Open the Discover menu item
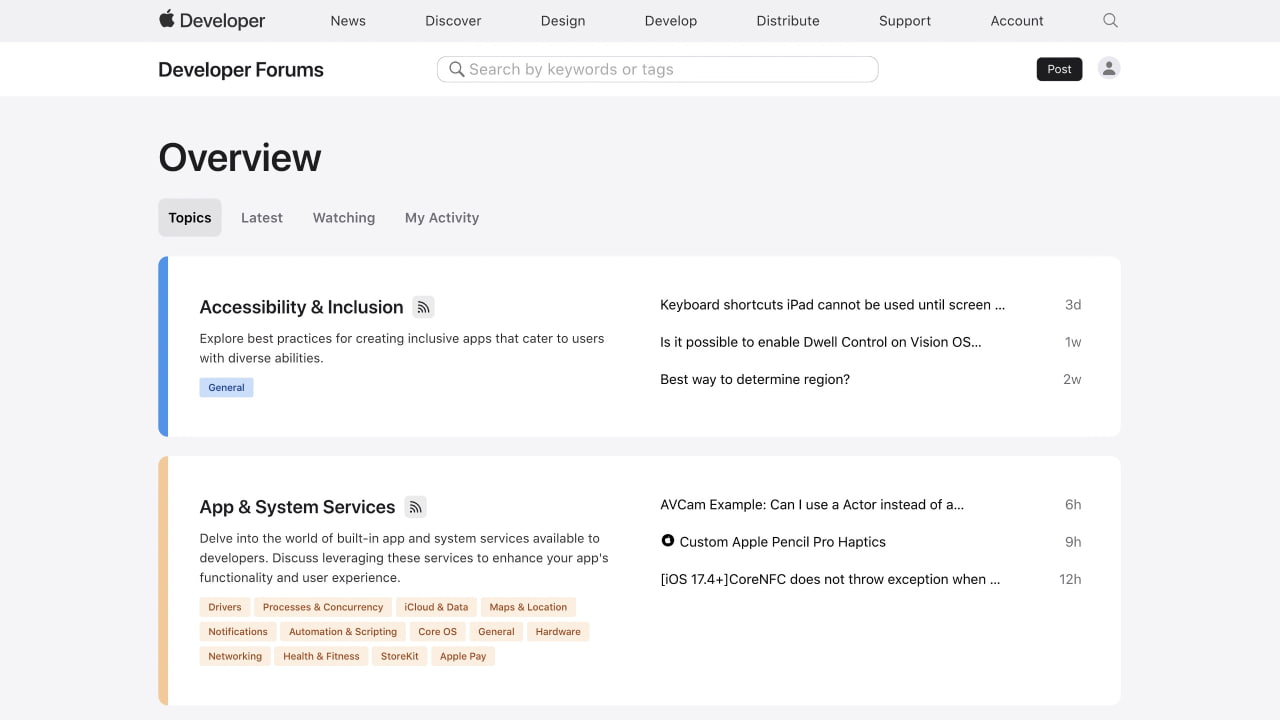1280x720 pixels. click(453, 20)
